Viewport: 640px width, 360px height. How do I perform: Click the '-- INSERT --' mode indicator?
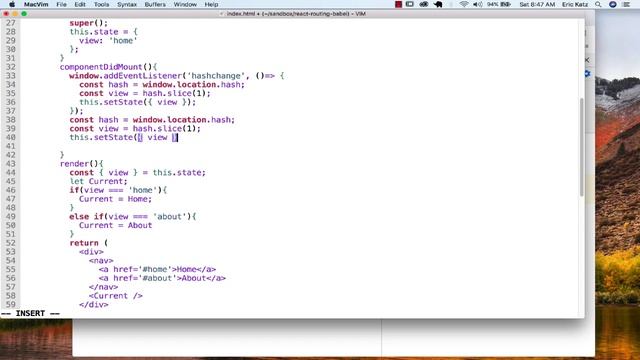point(30,313)
